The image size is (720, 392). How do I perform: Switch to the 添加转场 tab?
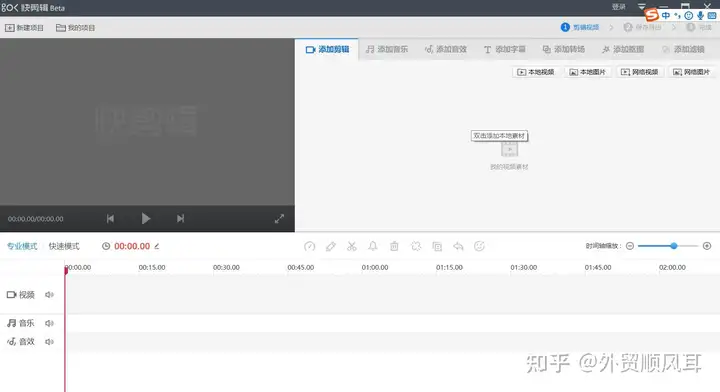(x=563, y=50)
